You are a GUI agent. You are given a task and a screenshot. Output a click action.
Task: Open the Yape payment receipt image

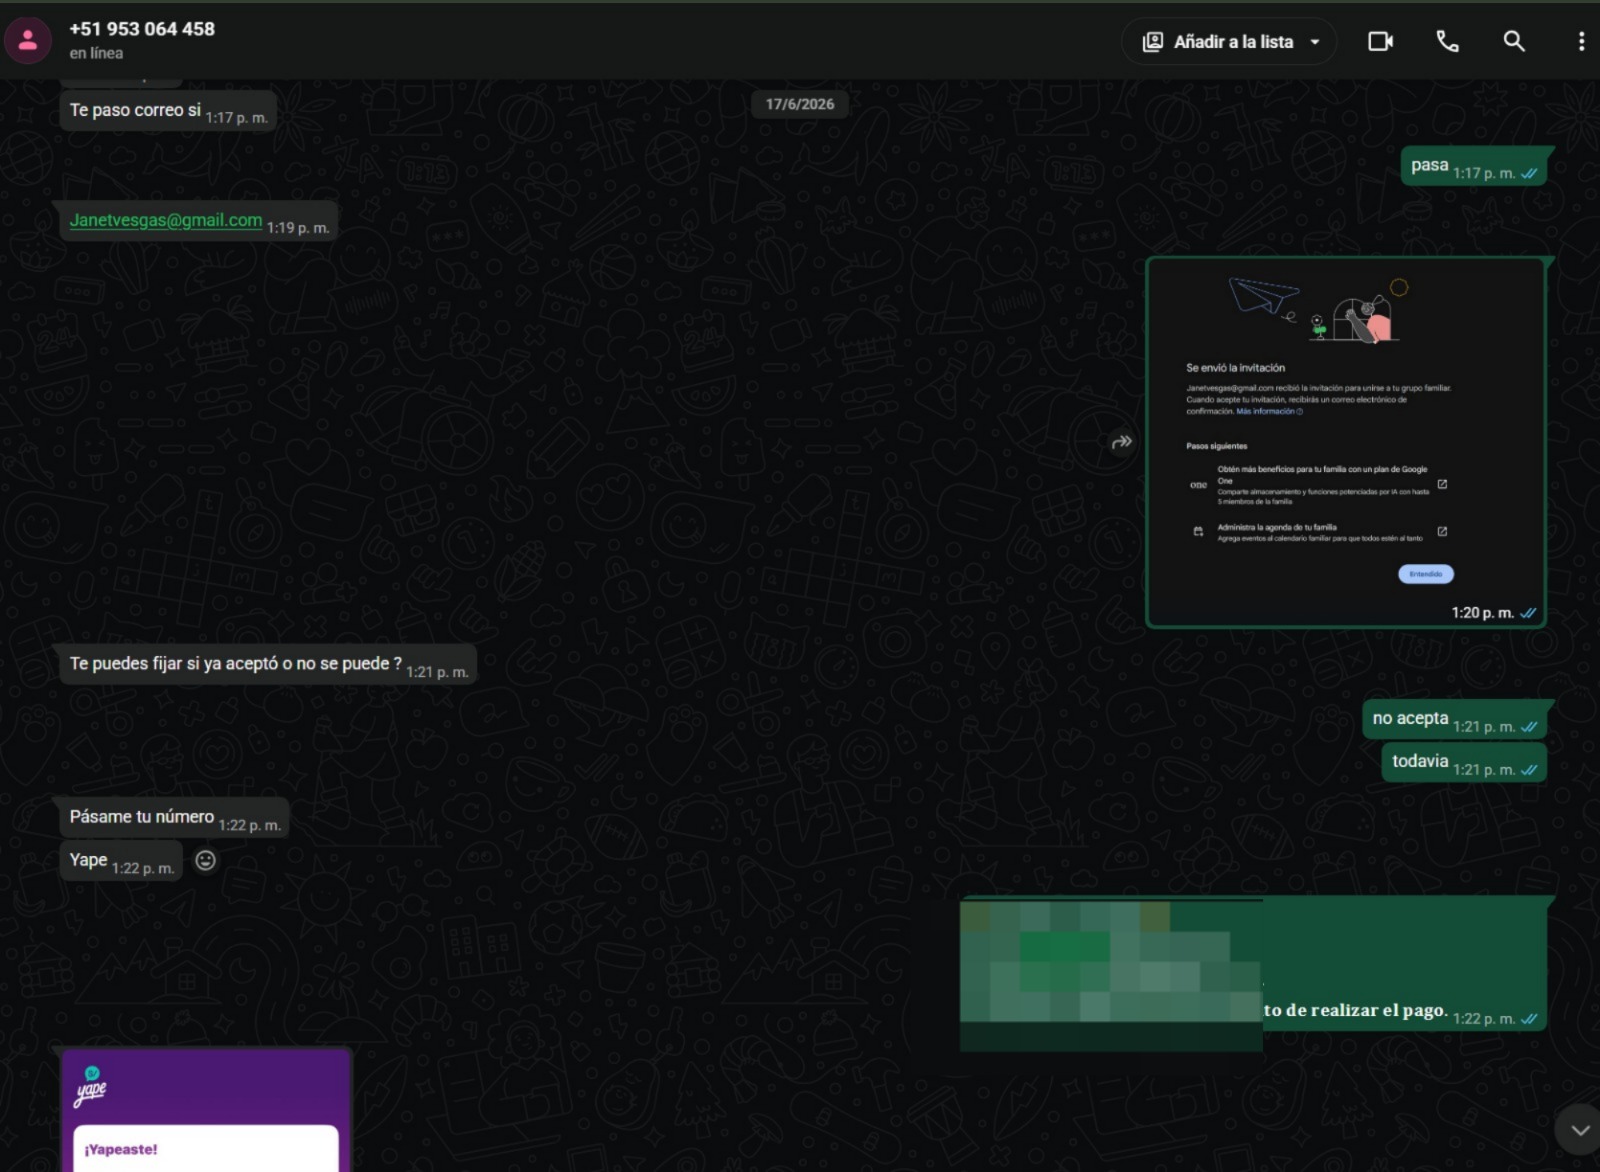point(206,1110)
